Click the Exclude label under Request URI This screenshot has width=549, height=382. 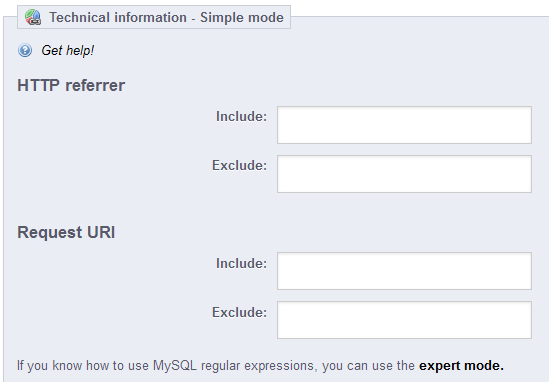tap(239, 313)
